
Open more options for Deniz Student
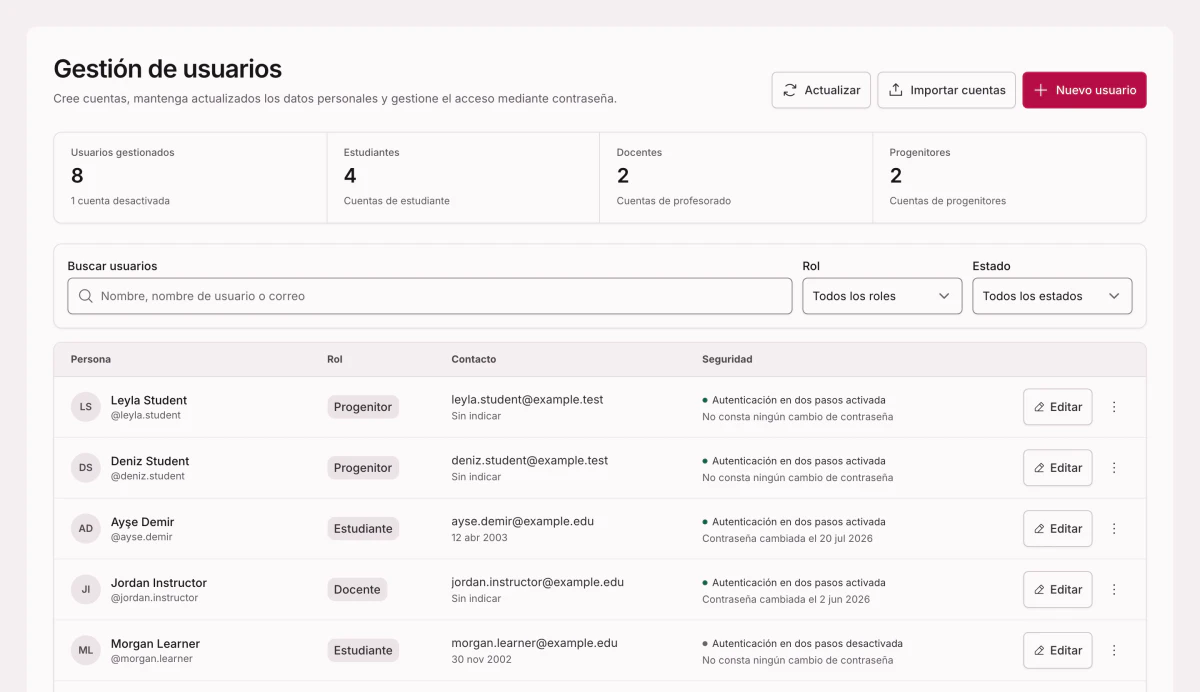click(x=1114, y=468)
